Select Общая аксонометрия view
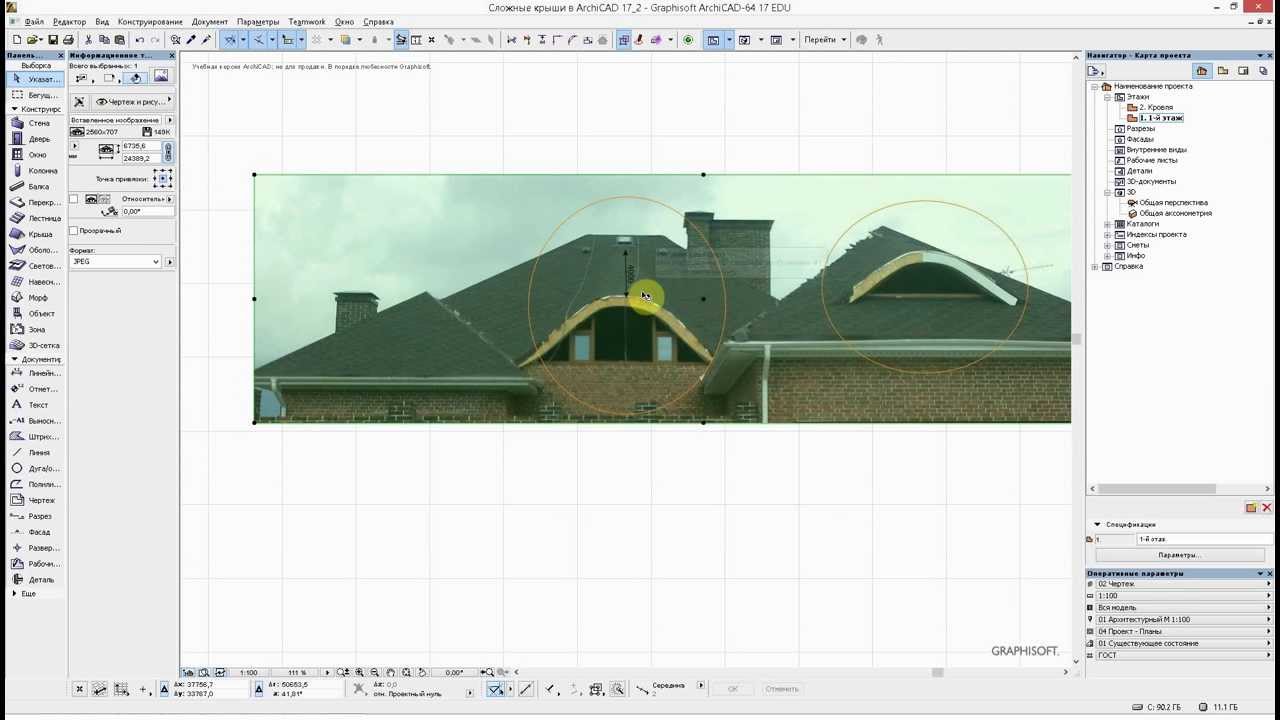The height and width of the screenshot is (720, 1280). [1174, 213]
